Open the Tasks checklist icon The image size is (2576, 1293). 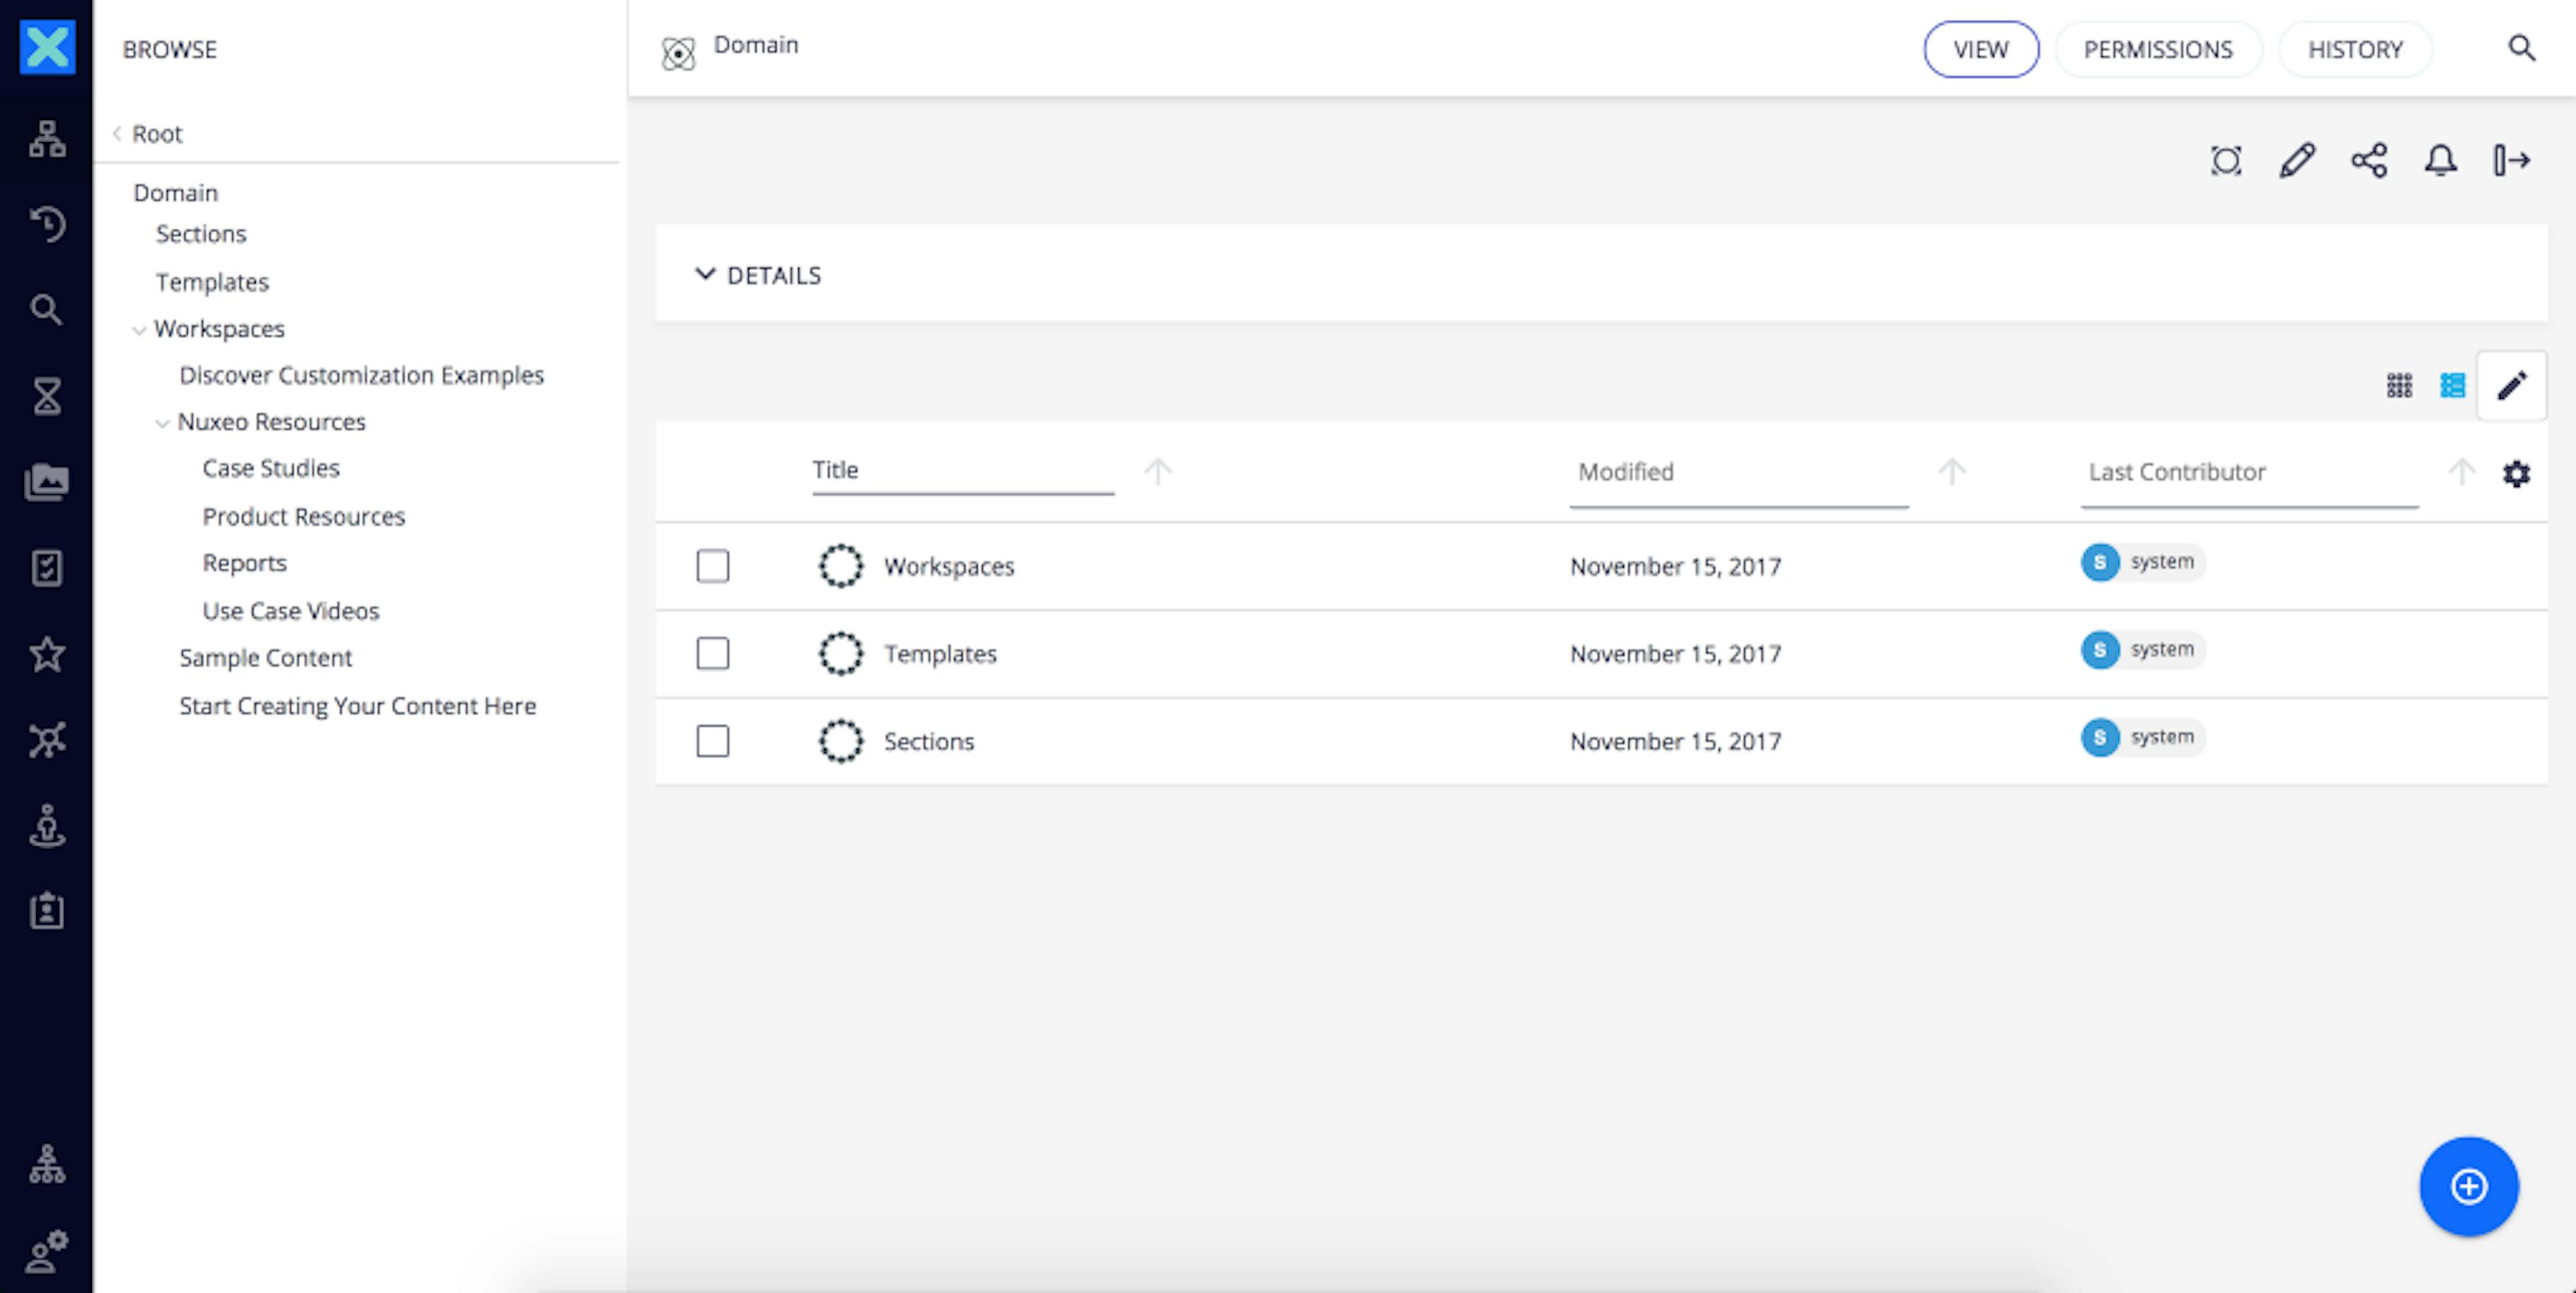pyautogui.click(x=47, y=568)
